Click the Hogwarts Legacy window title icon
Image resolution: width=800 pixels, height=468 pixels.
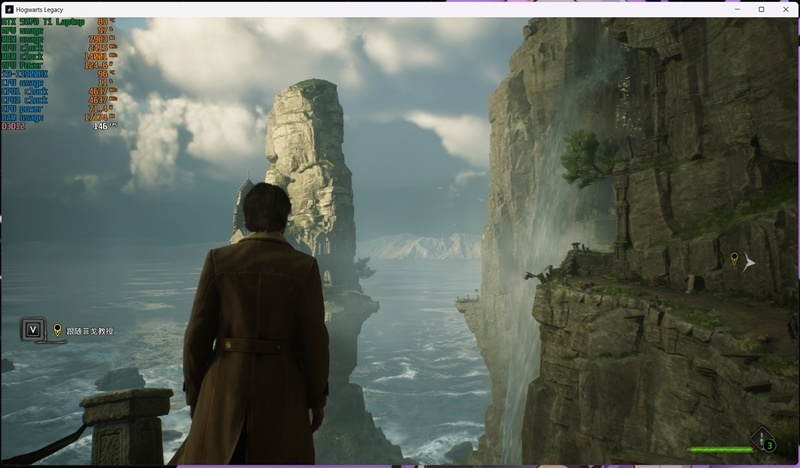point(9,9)
